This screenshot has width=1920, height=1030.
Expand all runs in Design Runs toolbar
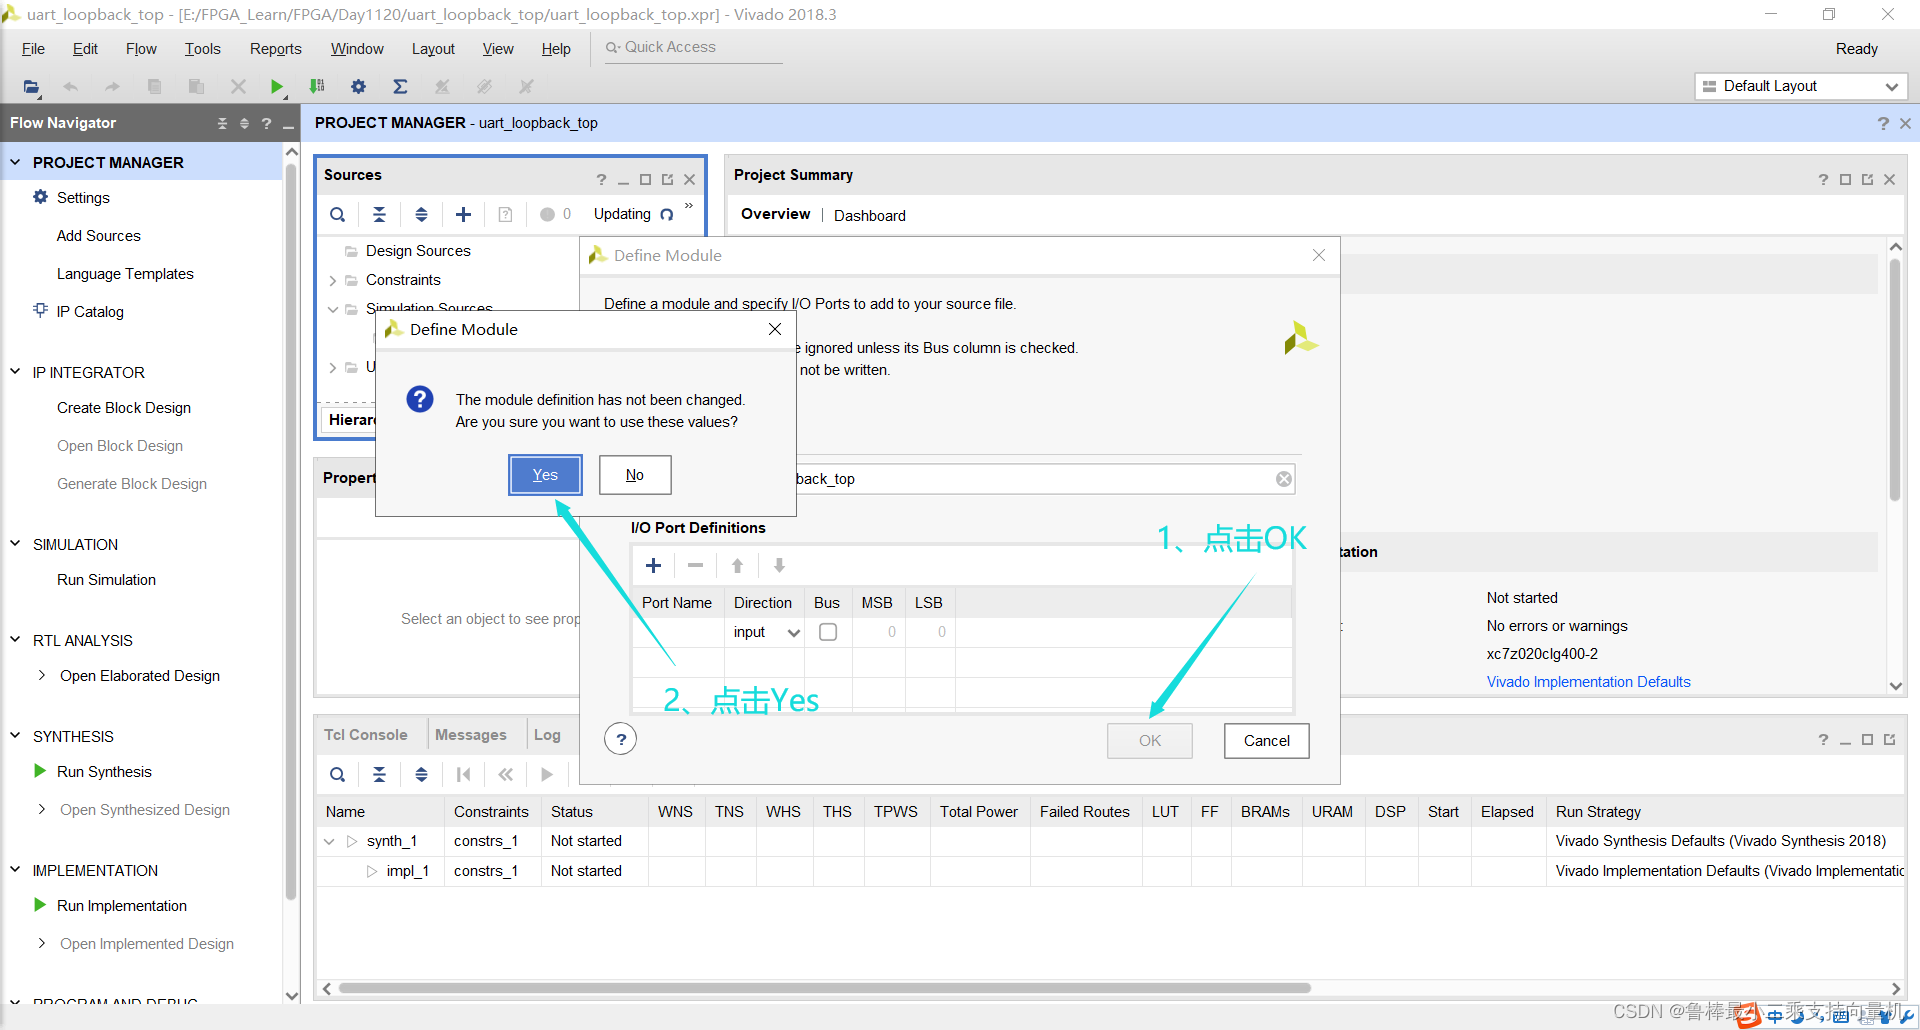421,774
